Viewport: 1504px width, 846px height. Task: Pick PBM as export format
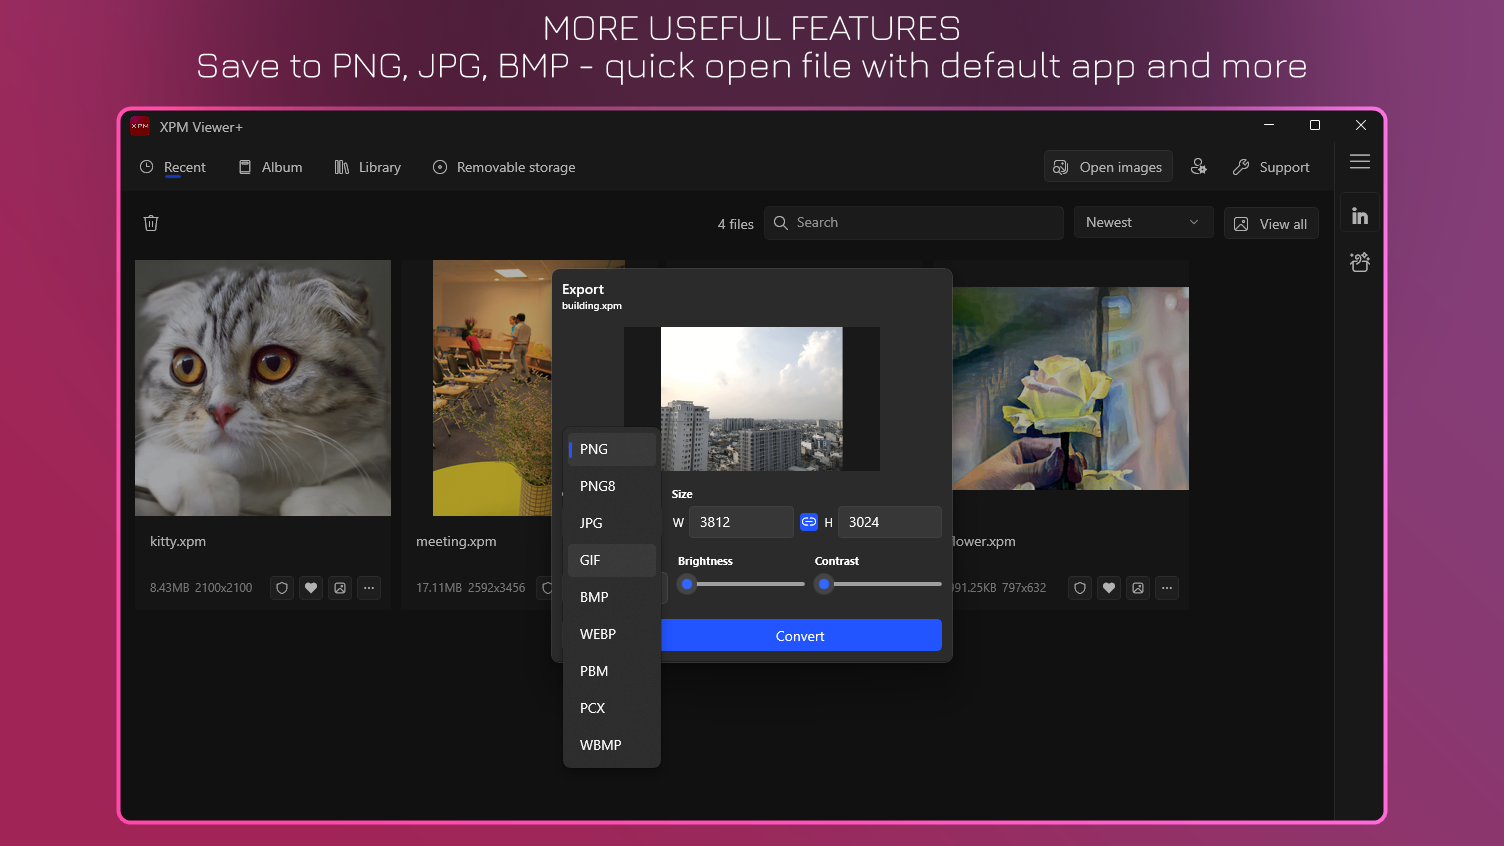(x=612, y=671)
